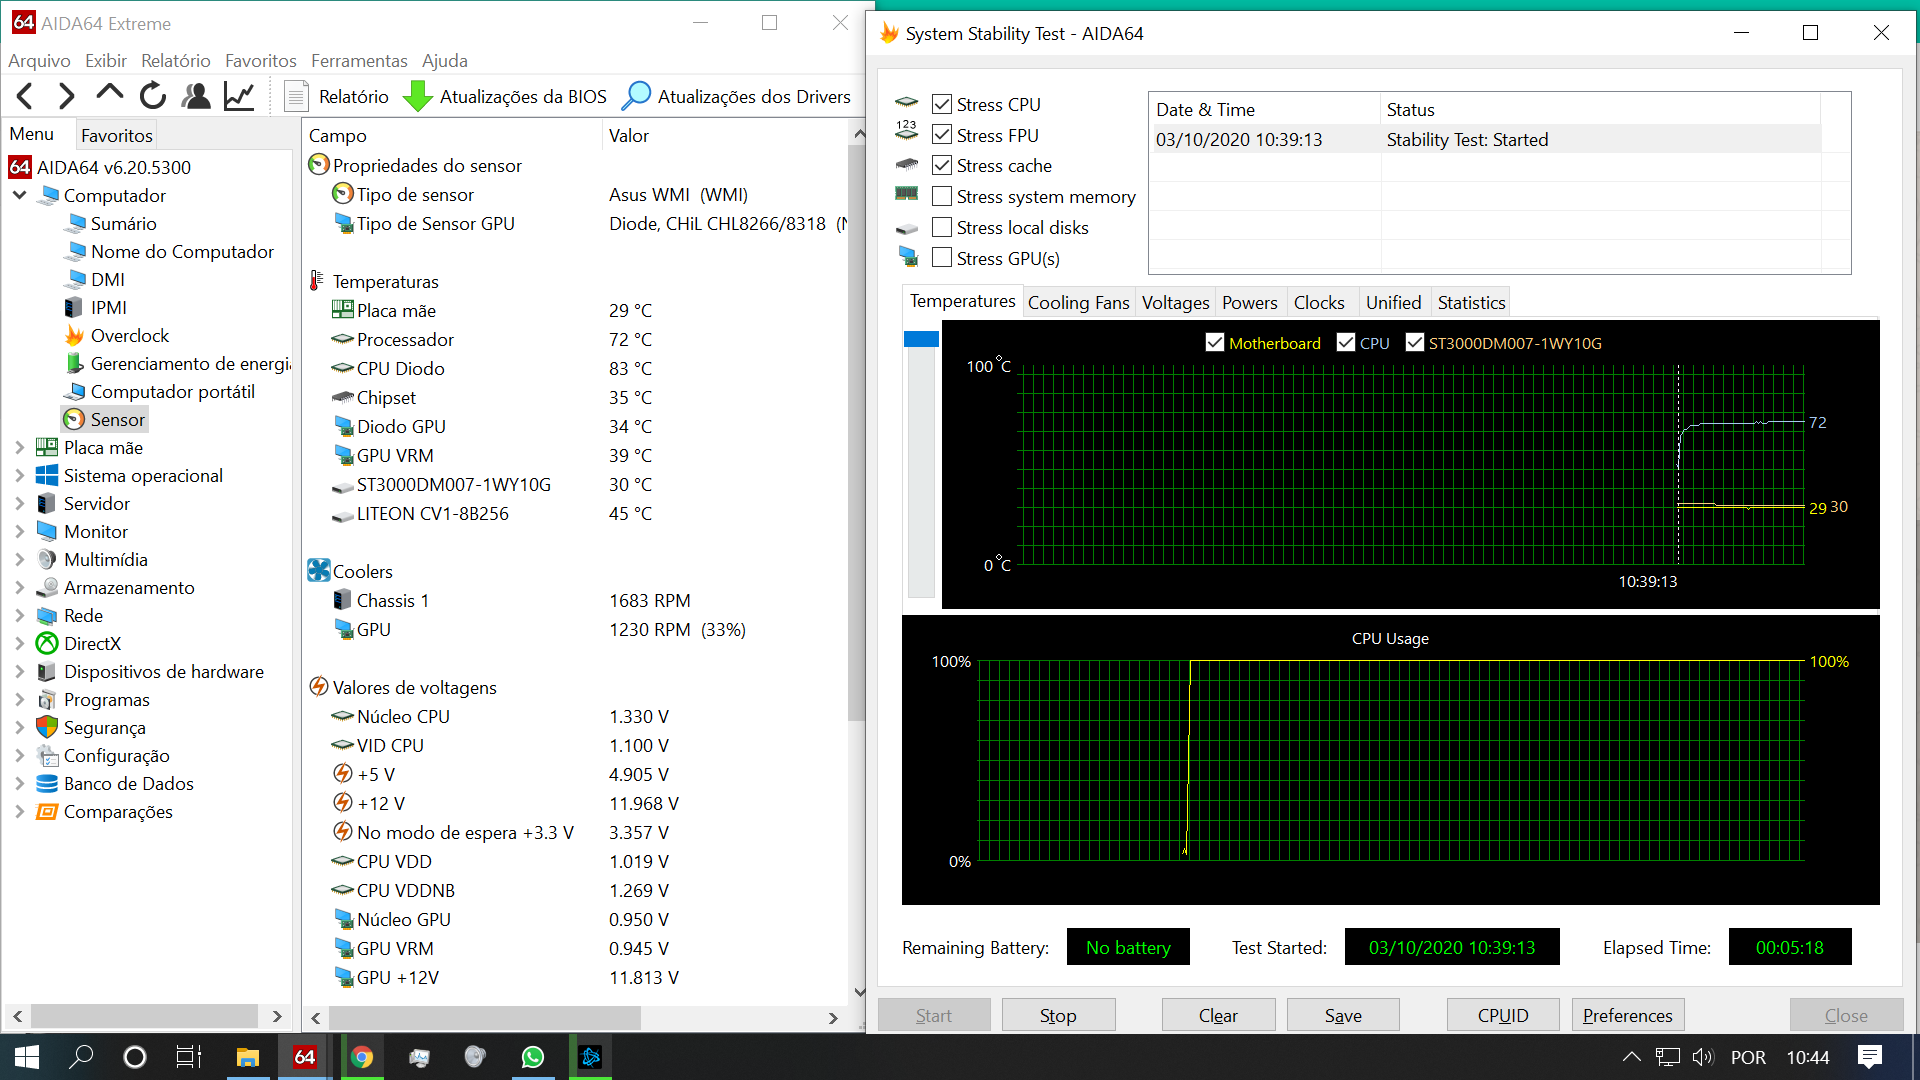Image resolution: width=1920 pixels, height=1080 pixels.
Task: Click the volume speaker tray icon
Action: pyautogui.click(x=1702, y=1057)
